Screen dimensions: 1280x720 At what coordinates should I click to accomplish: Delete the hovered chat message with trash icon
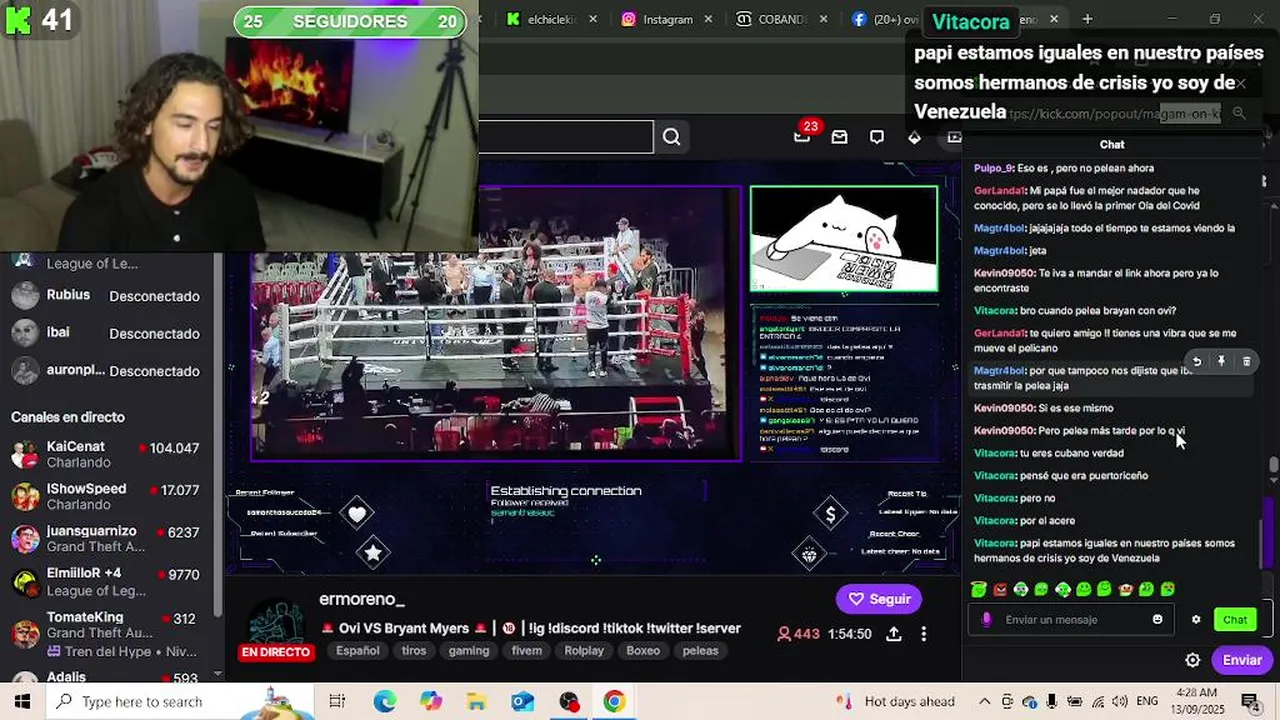(x=1246, y=361)
